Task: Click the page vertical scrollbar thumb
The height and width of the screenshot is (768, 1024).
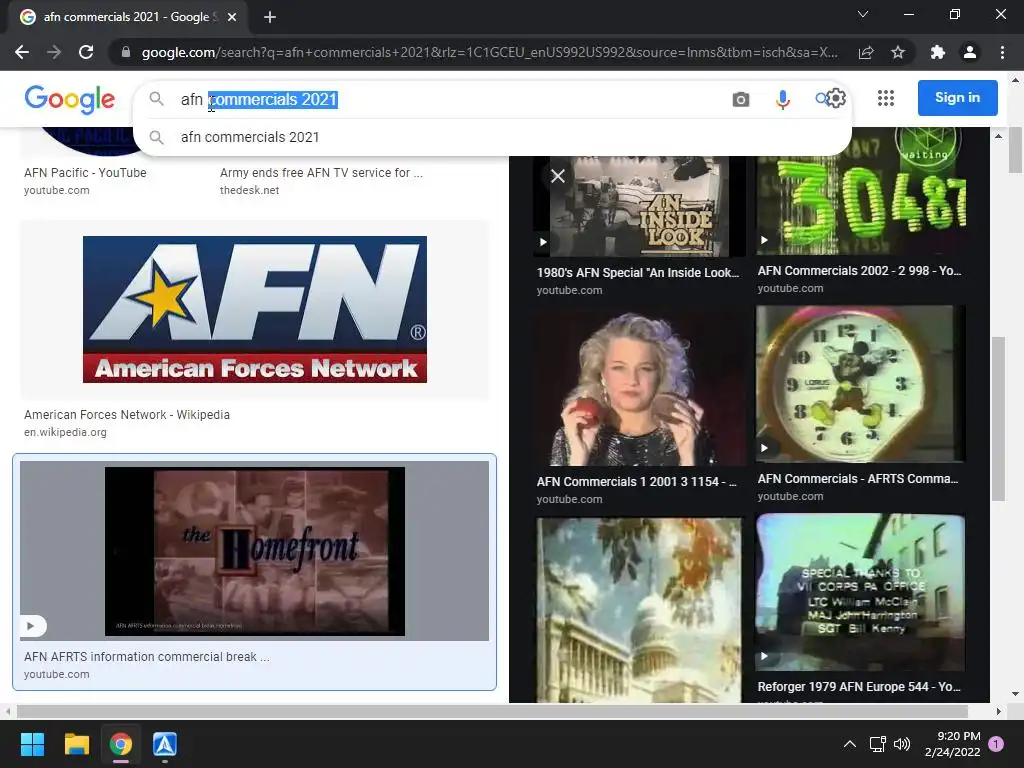Action: [1016, 151]
